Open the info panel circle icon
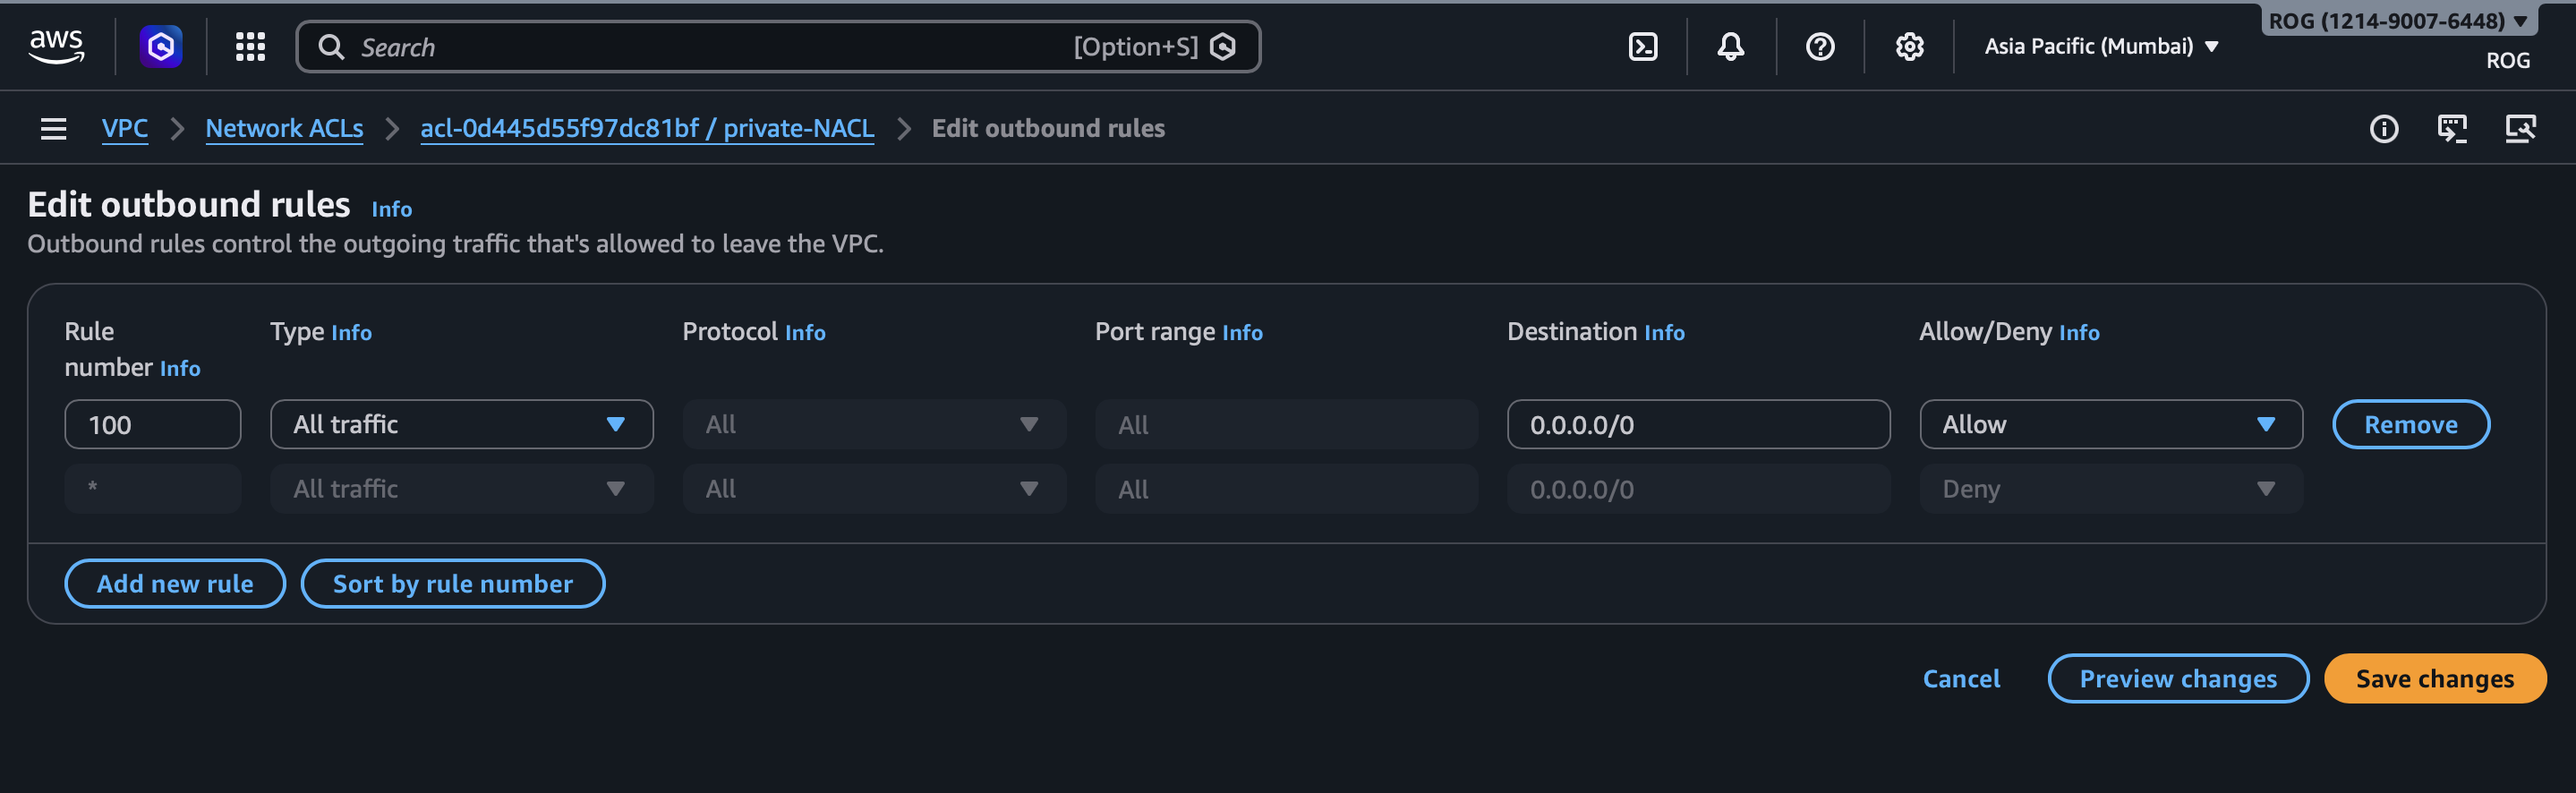The width and height of the screenshot is (2576, 793). (2383, 128)
